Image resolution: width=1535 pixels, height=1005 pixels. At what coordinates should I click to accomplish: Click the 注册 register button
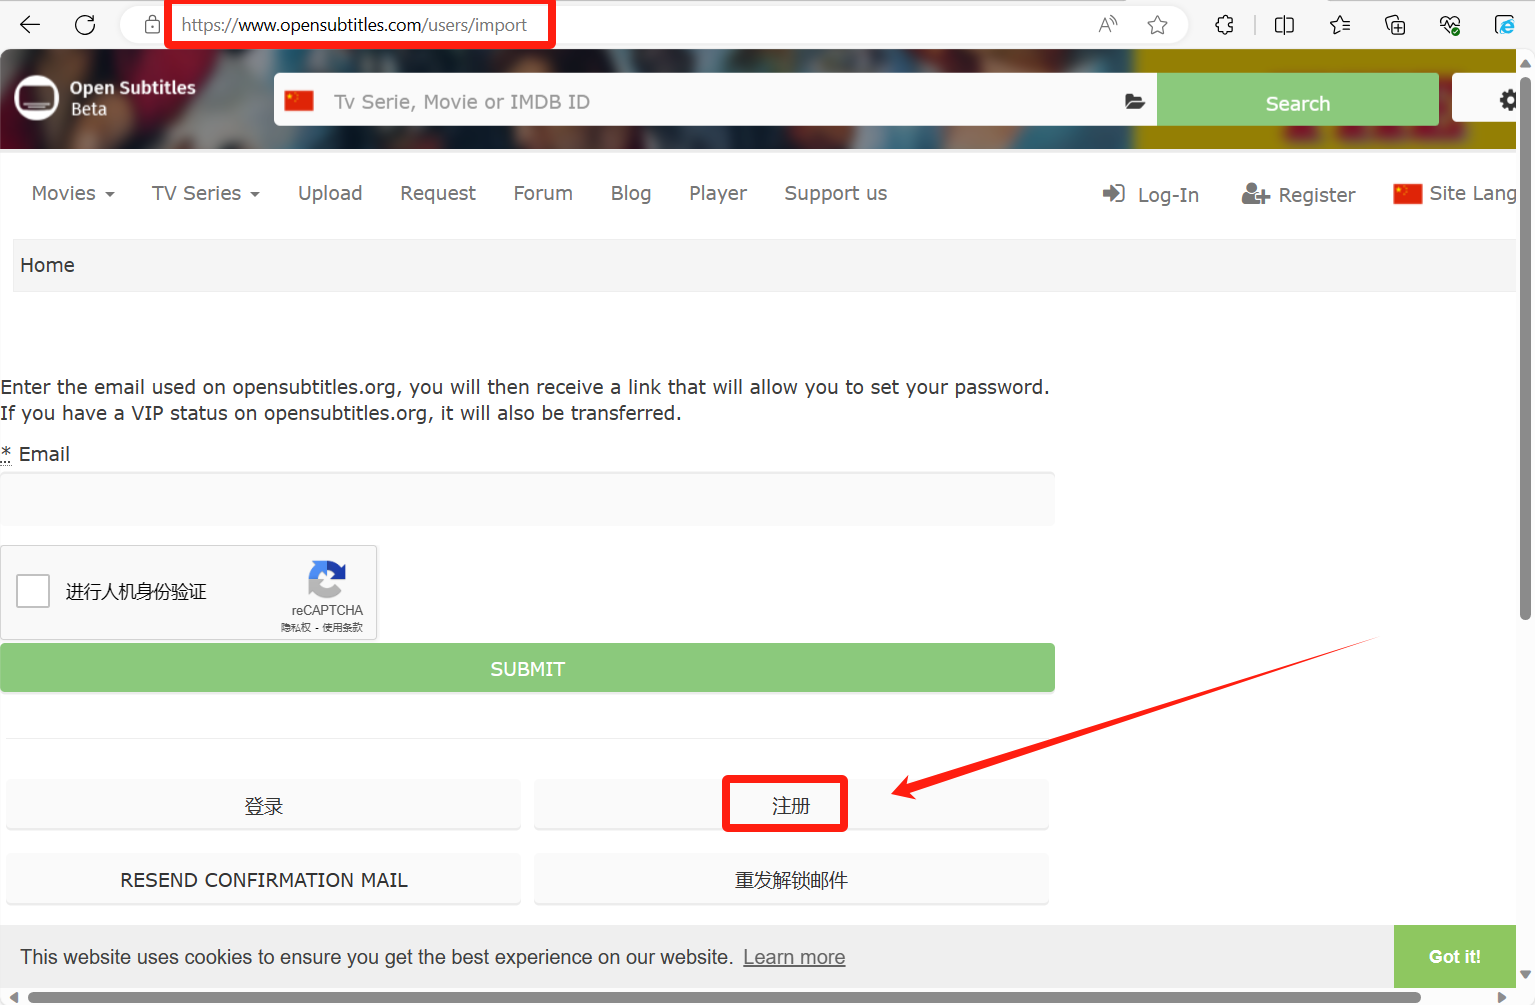click(x=790, y=805)
